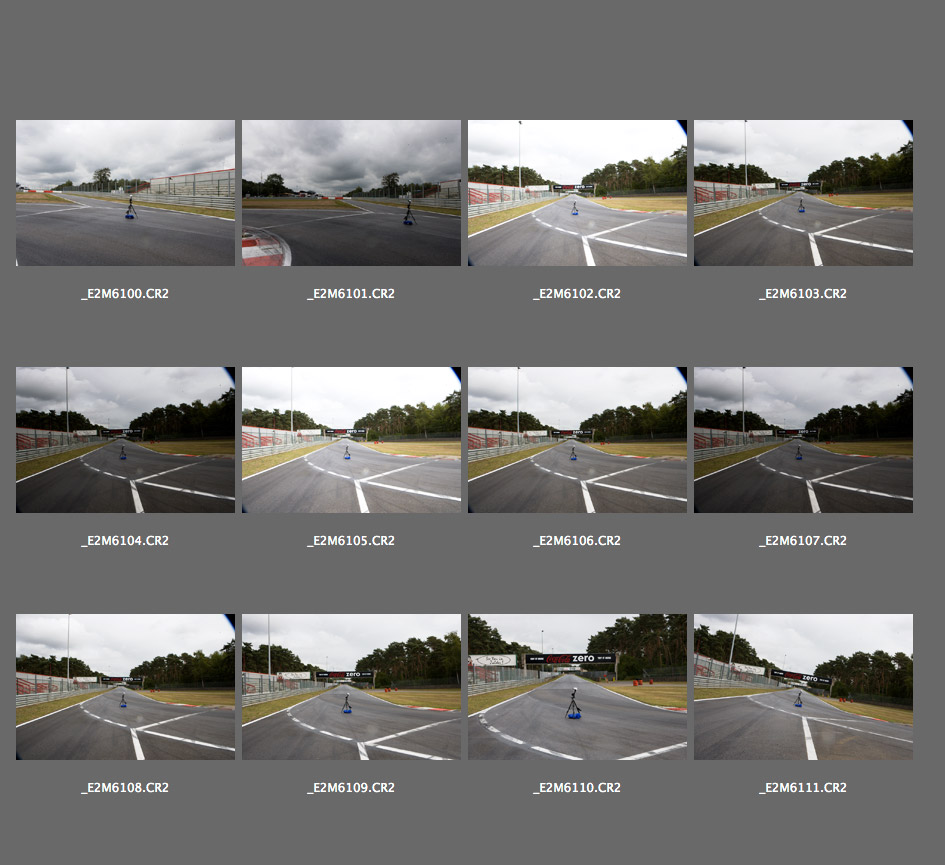Image resolution: width=945 pixels, height=865 pixels.
Task: Select thumbnail image _E2M6102.CR2
Action: click(577, 193)
